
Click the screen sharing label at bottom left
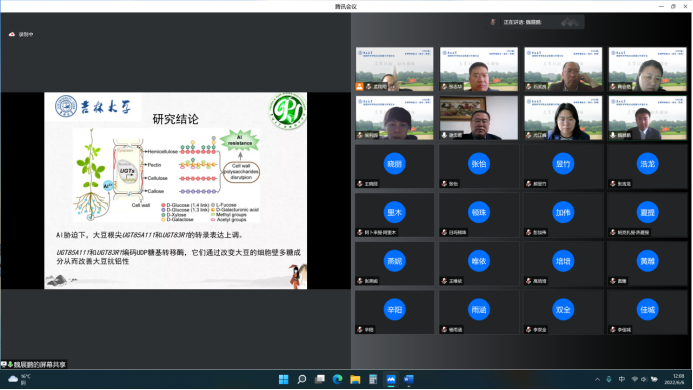coord(34,364)
